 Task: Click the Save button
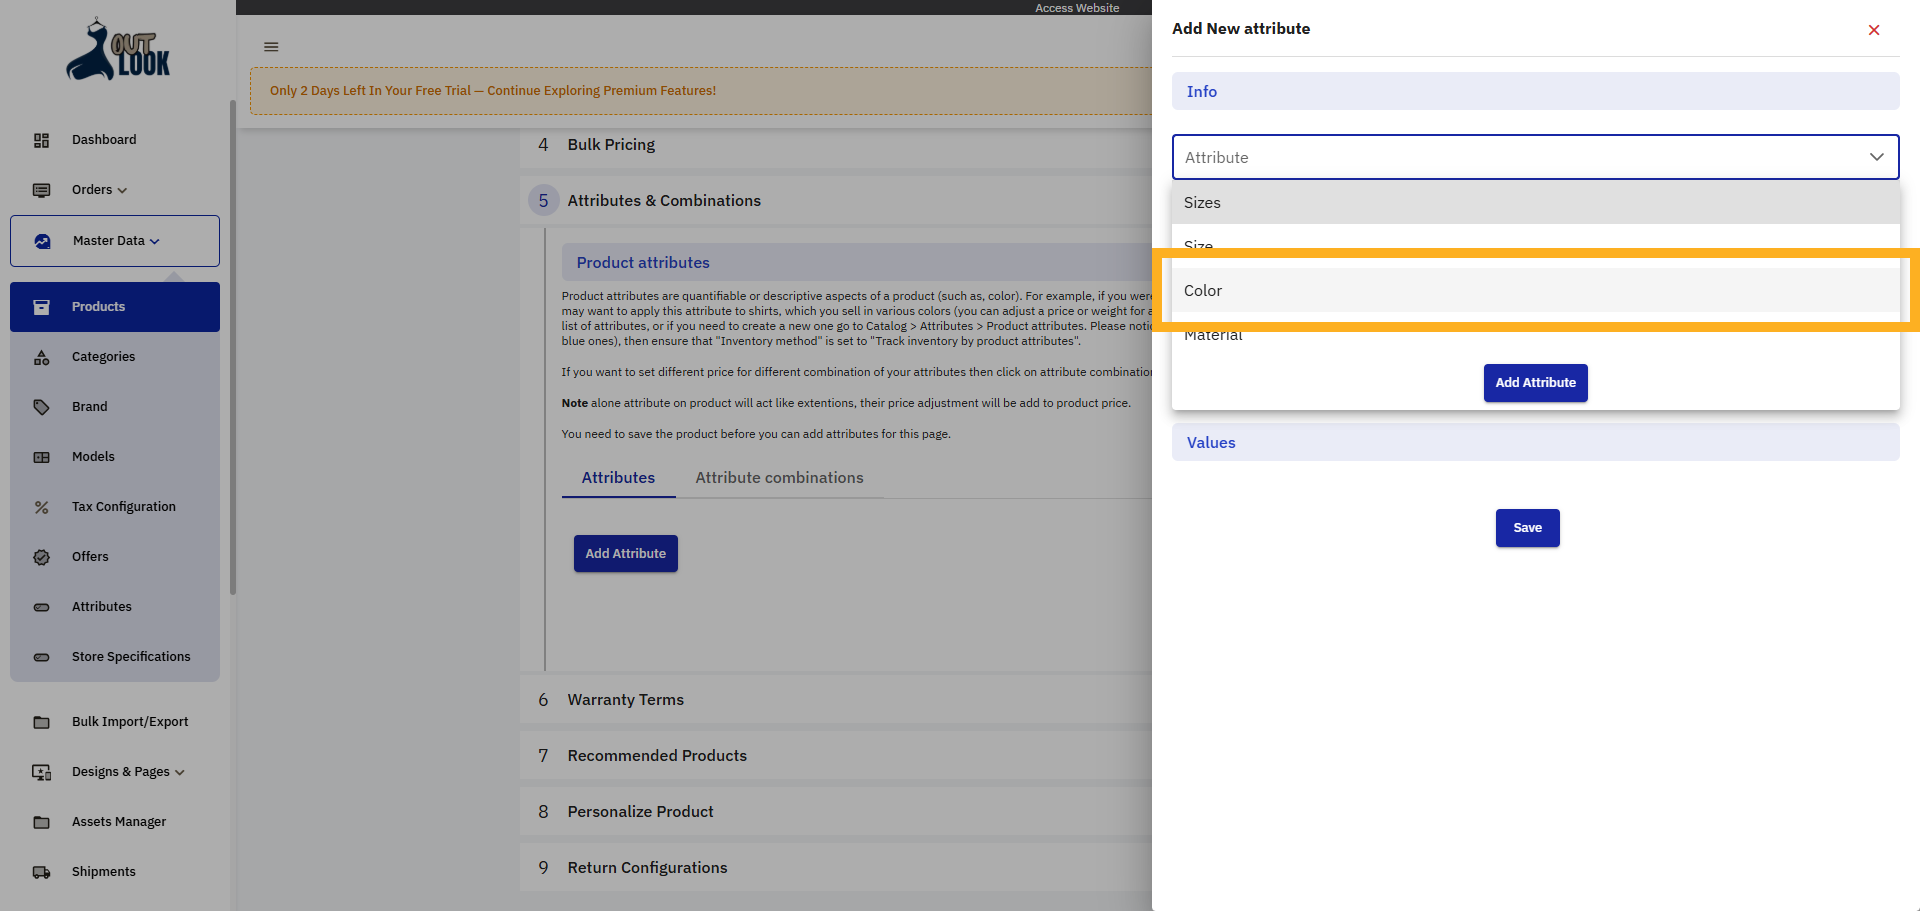point(1527,528)
